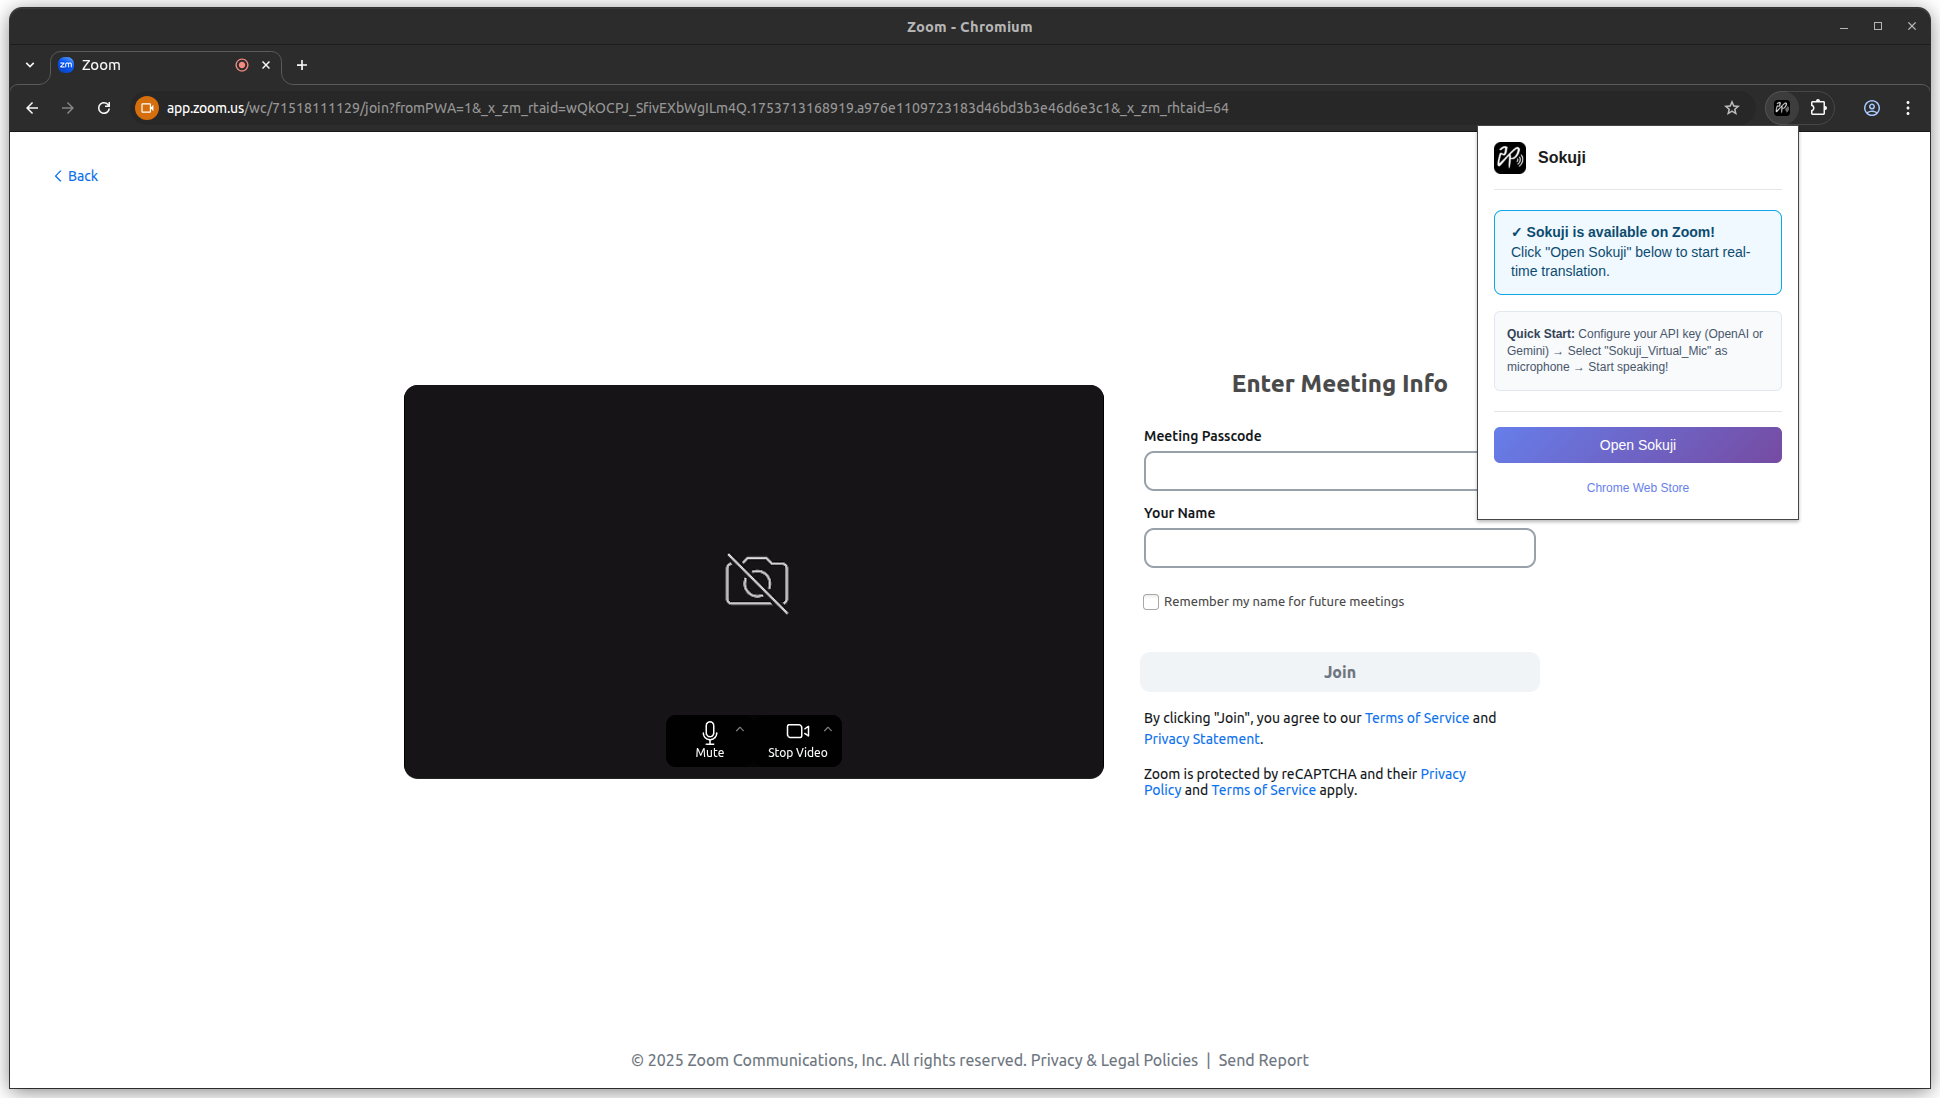This screenshot has width=1940, height=1098.
Task: Open reCAPTCHA Privacy Policy link
Action: pos(1443,774)
